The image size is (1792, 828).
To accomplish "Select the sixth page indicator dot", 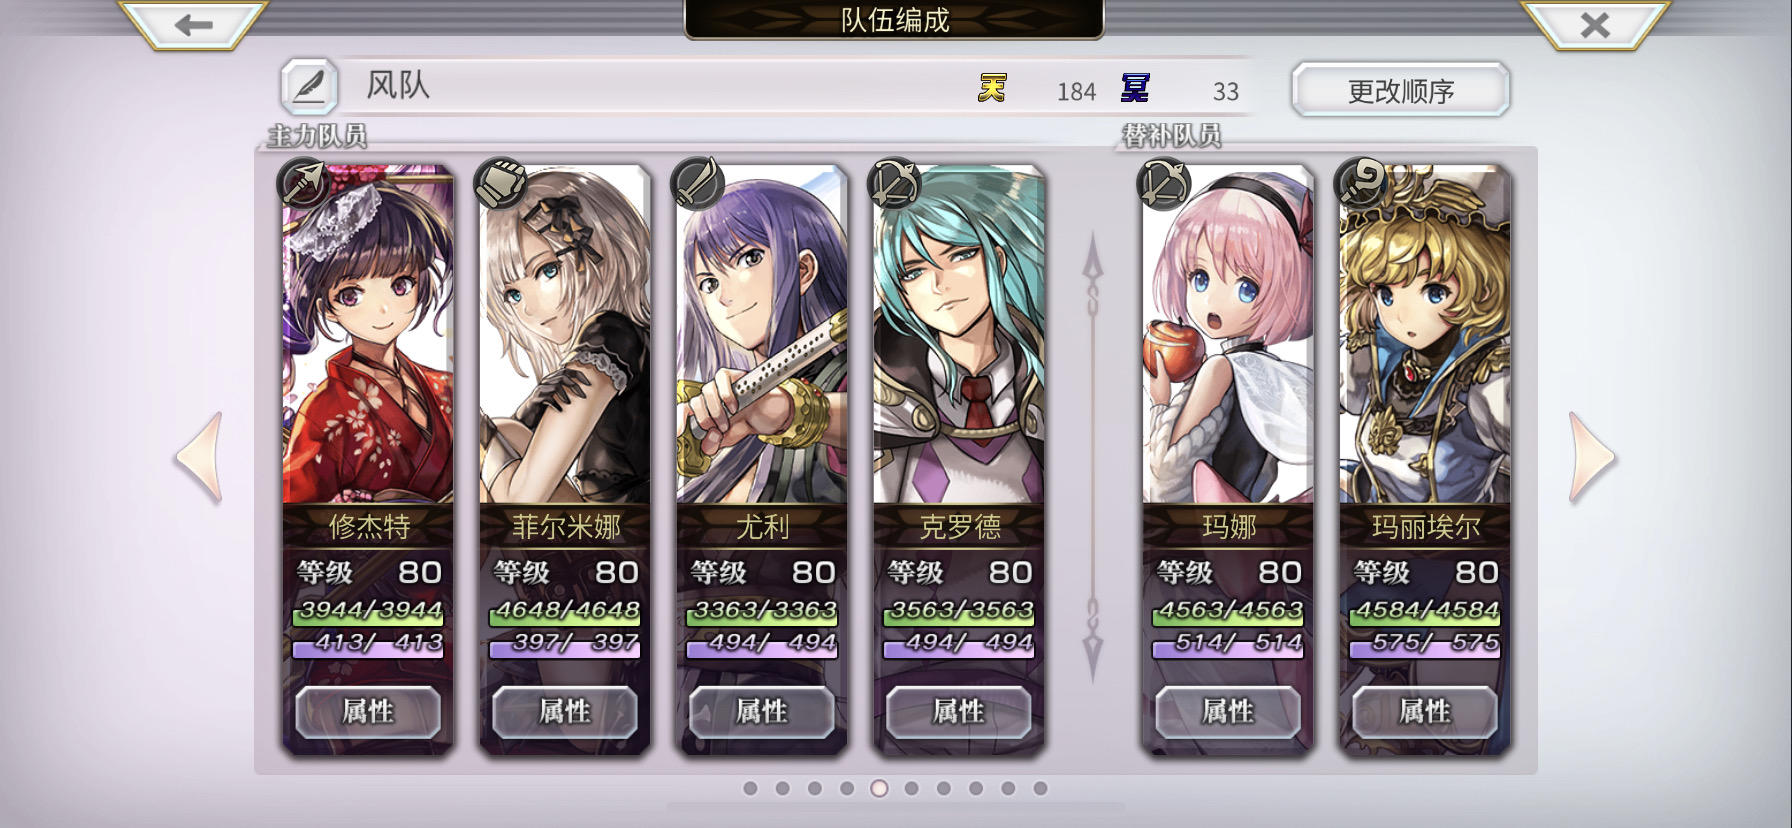I will [911, 788].
